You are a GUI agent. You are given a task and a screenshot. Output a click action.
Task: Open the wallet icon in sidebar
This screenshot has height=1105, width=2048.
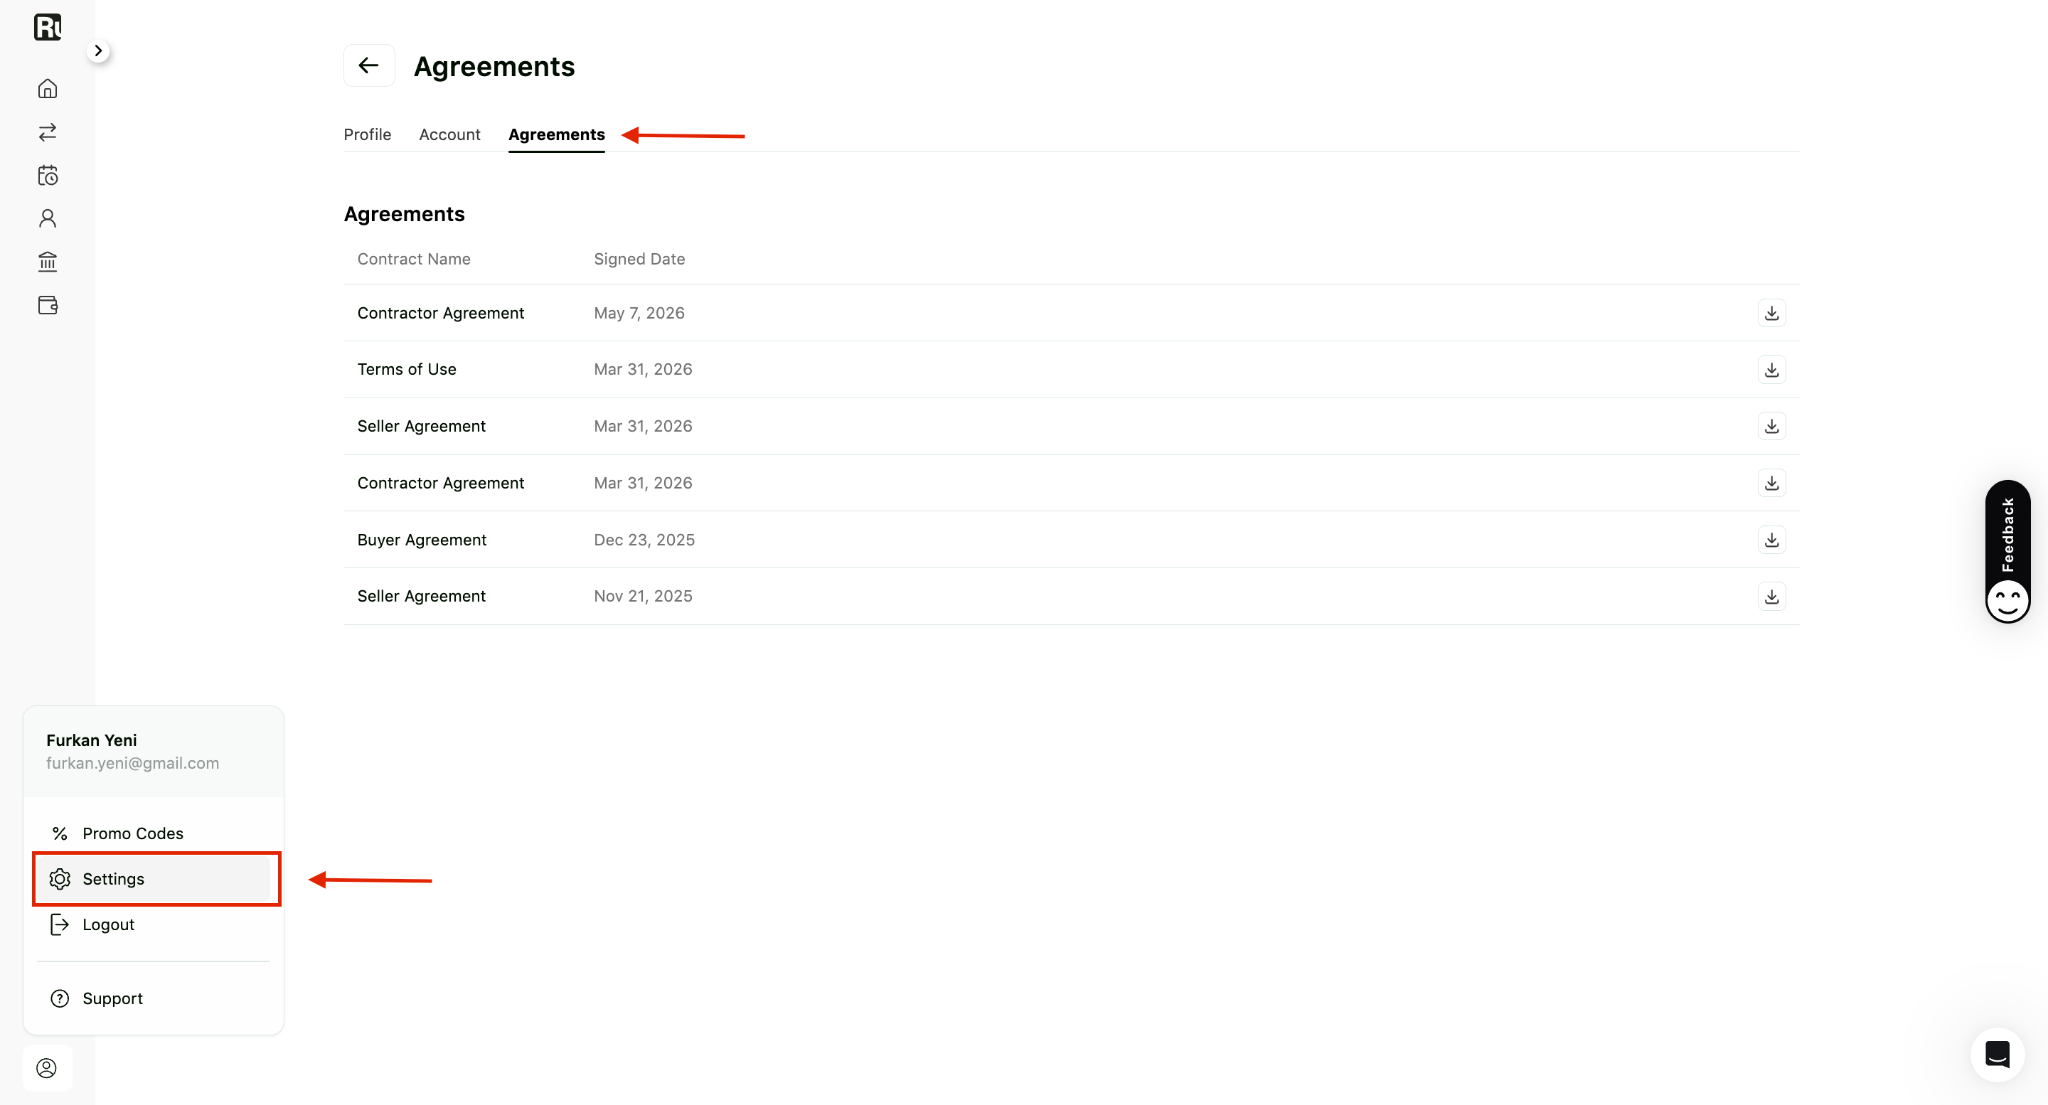click(47, 305)
